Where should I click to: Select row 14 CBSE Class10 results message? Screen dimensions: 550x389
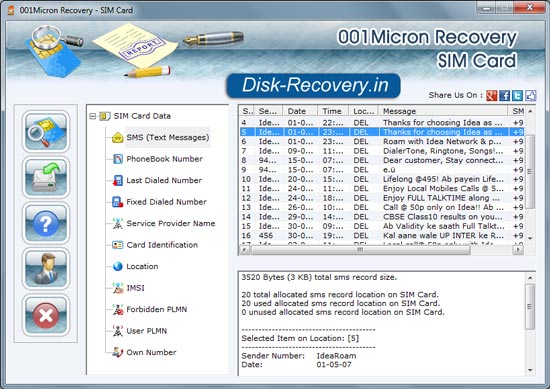click(x=382, y=217)
